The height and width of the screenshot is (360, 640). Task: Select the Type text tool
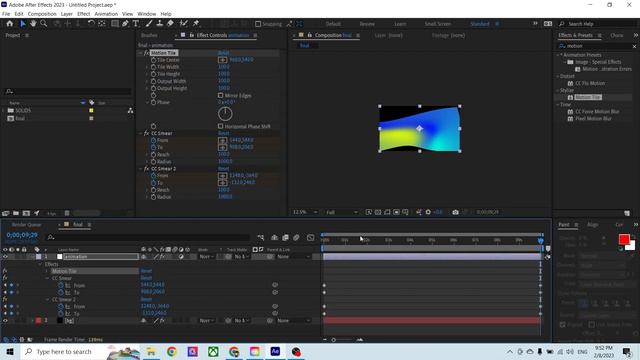[136, 24]
